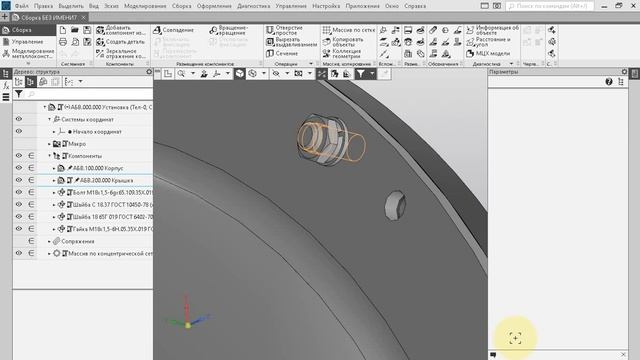Activate Сечение section tool
The image size is (640, 360).
point(282,53)
